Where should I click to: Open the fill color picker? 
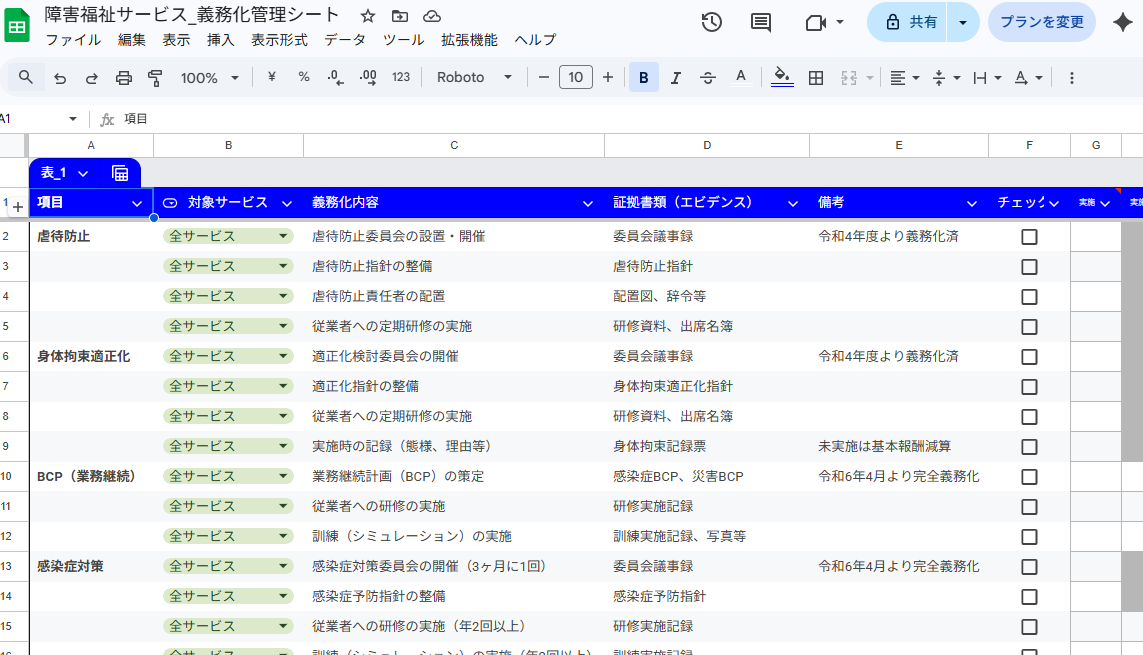click(x=782, y=78)
